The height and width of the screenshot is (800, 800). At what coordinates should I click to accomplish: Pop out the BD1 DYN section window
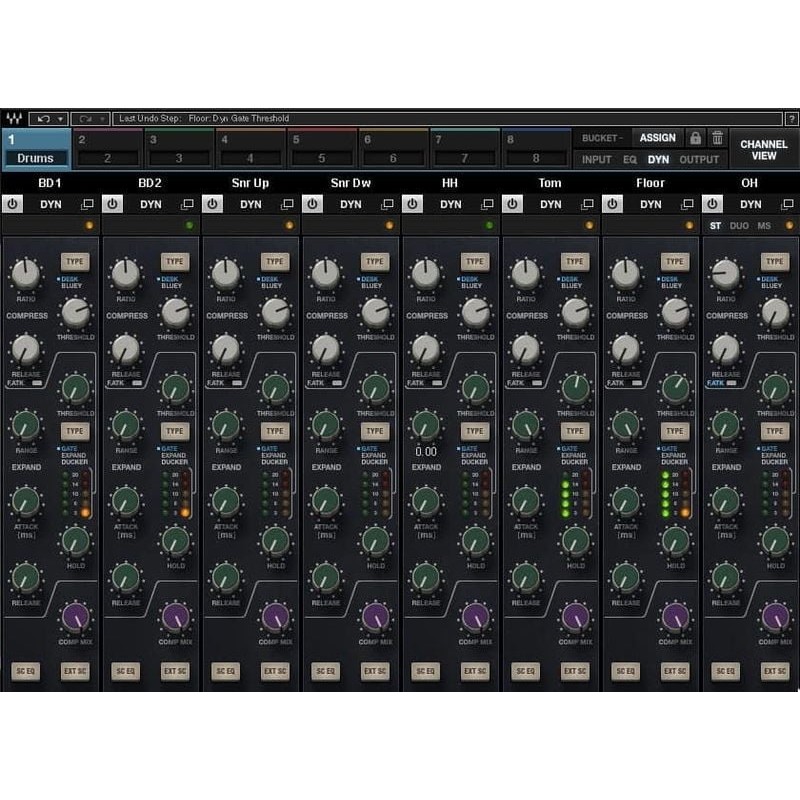[x=86, y=204]
